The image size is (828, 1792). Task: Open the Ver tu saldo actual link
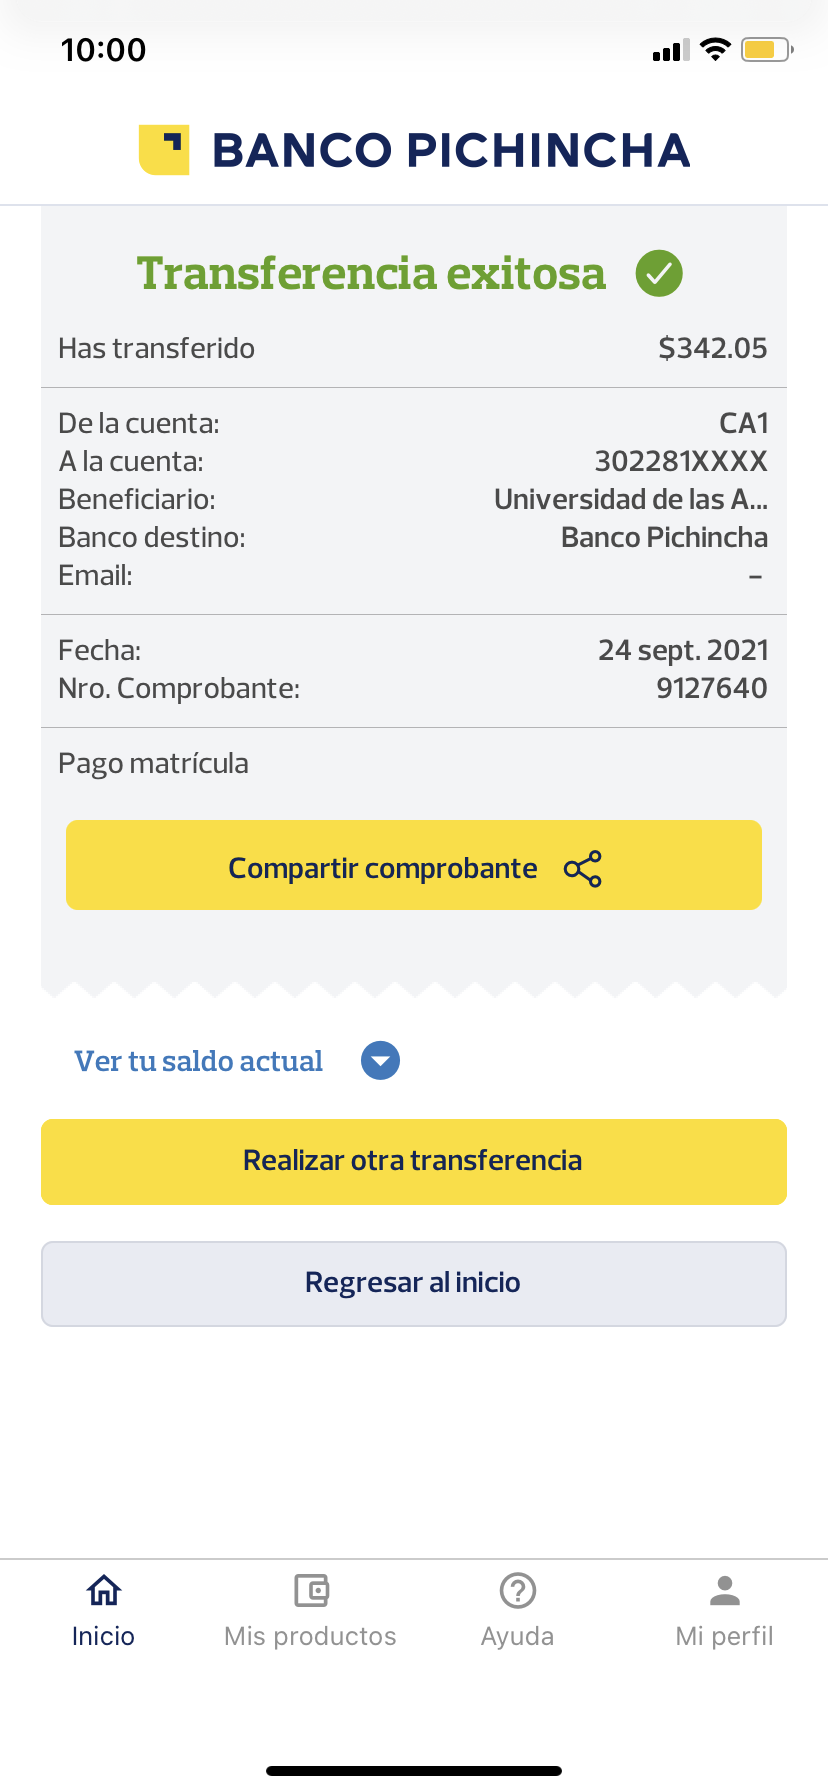pyautogui.click(x=199, y=1061)
